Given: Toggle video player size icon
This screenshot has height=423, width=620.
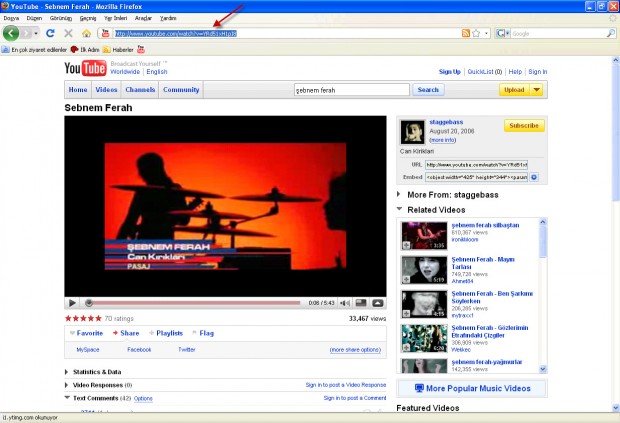Looking at the screenshot, I should [361, 303].
